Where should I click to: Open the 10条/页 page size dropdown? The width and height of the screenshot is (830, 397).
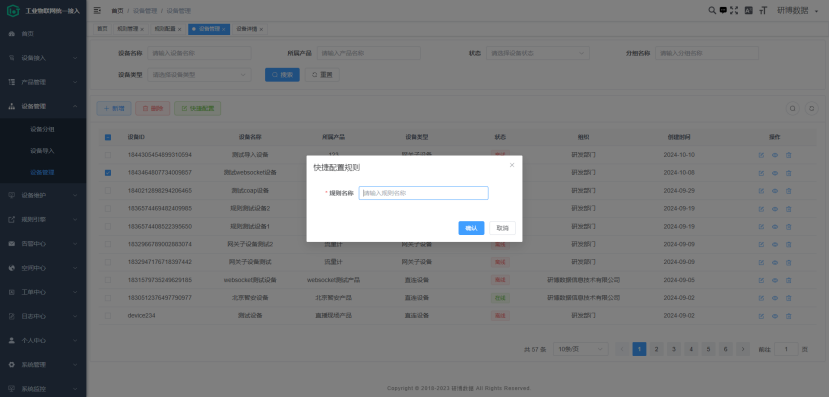[581, 349]
